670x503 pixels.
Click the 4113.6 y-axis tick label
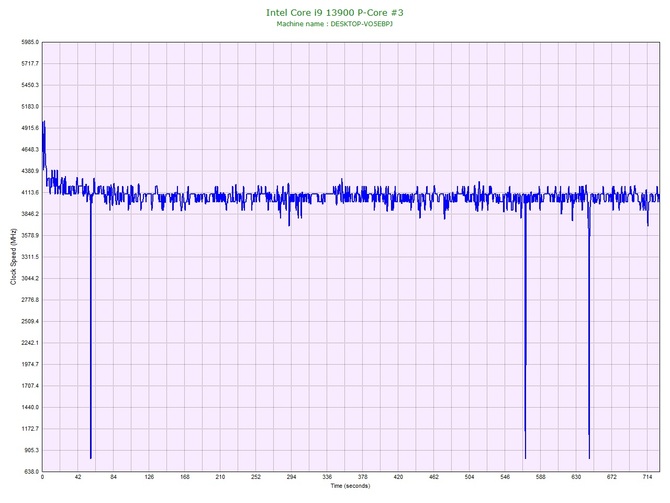[30, 193]
